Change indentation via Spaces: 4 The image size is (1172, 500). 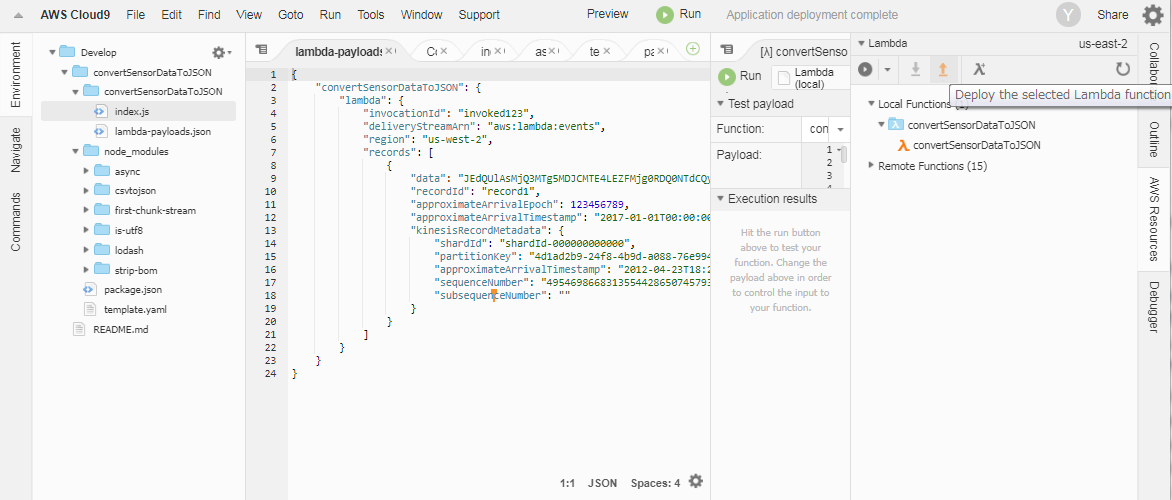click(x=656, y=483)
